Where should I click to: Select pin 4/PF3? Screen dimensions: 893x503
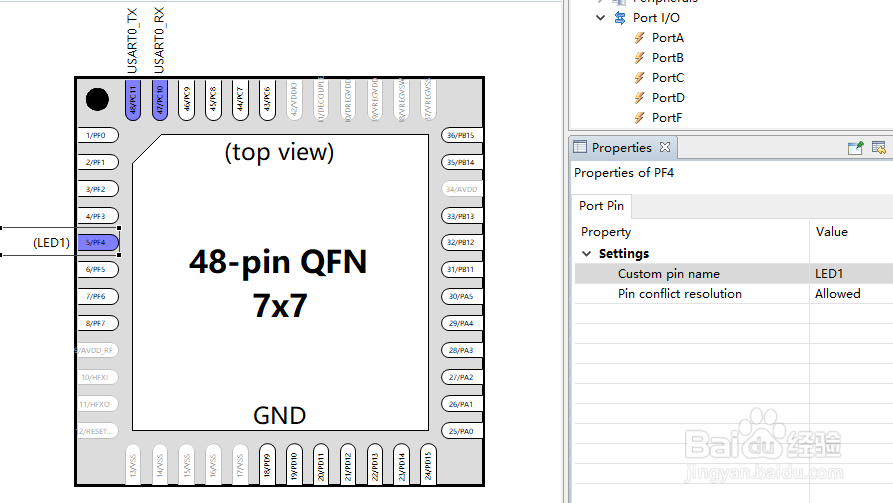(98, 216)
